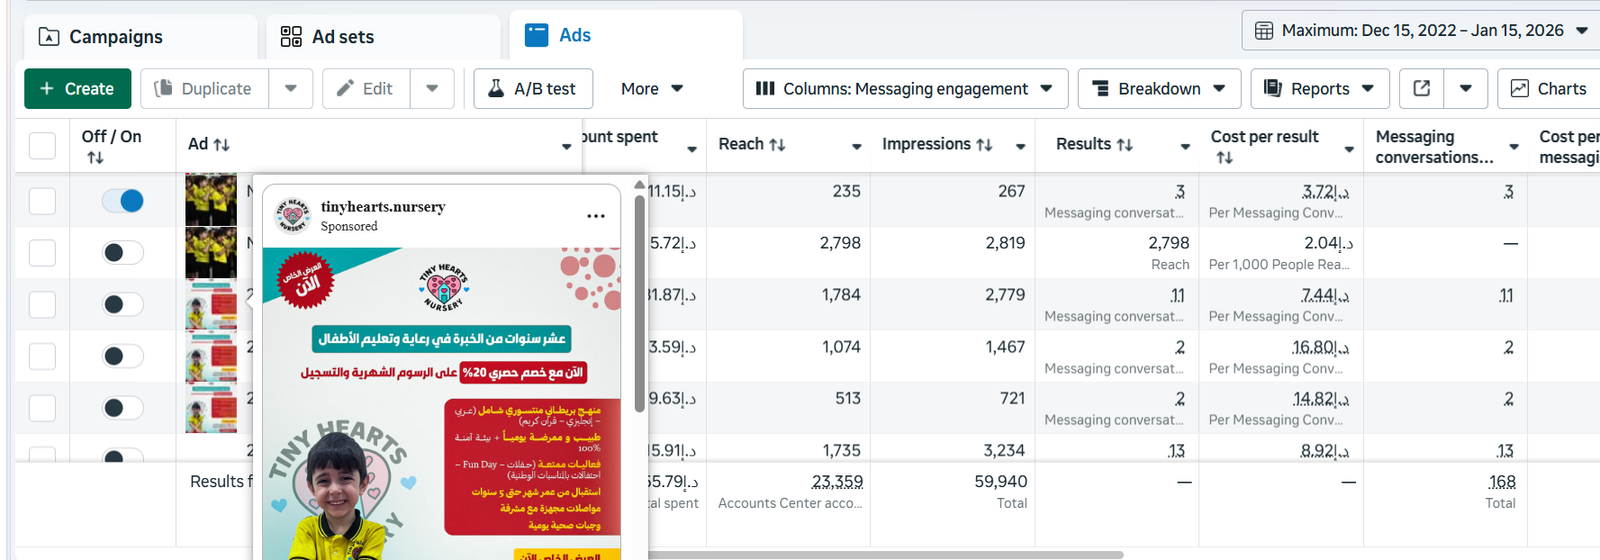The image size is (1600, 560).
Task: Click the Ads tab blue icon
Action: click(537, 36)
